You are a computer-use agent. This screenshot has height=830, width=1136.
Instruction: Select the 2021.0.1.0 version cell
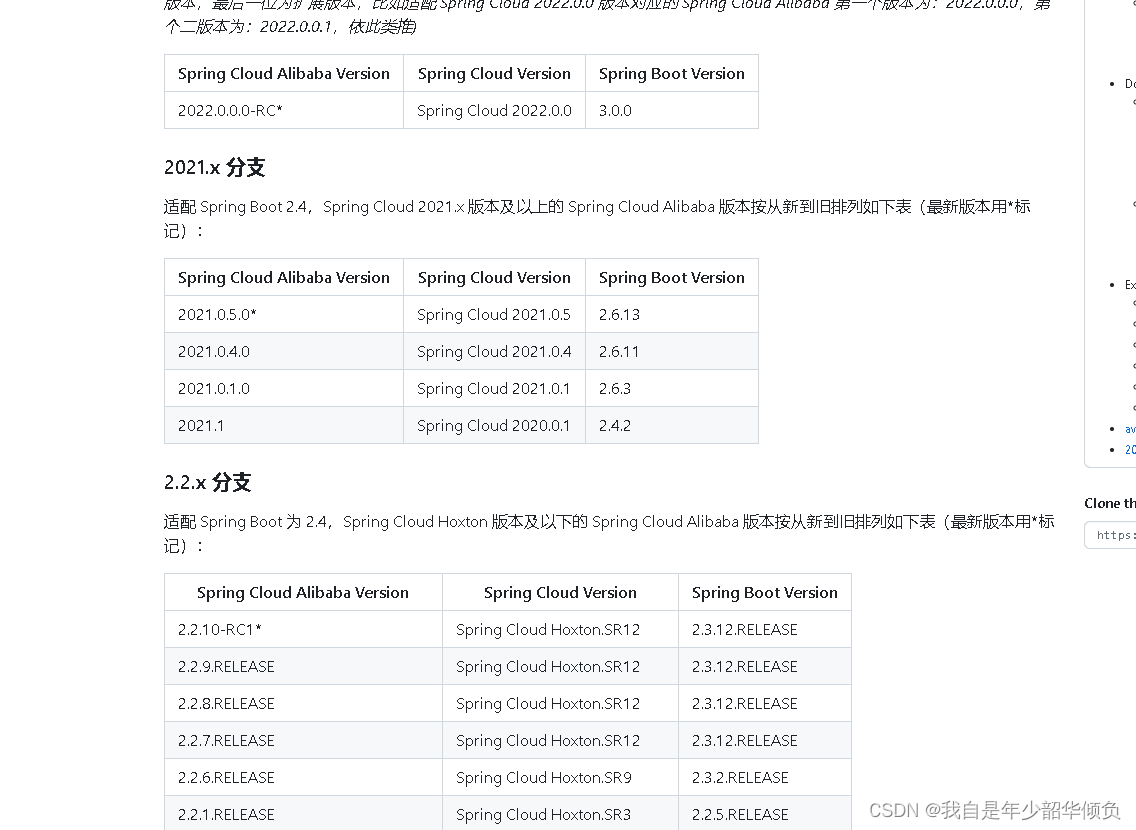click(284, 388)
